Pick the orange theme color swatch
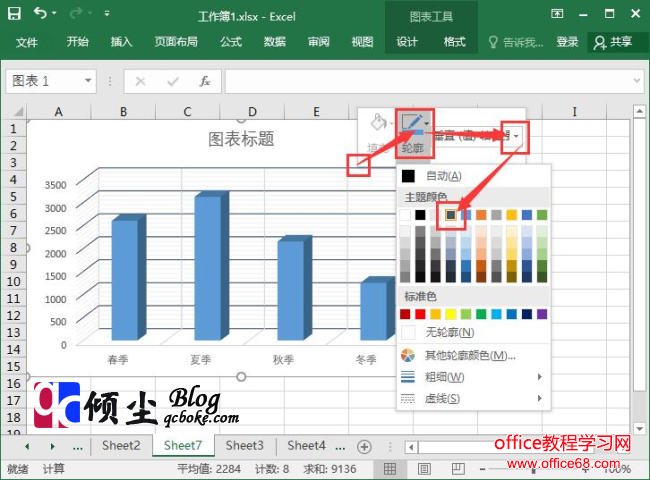The image size is (650, 480). click(x=481, y=215)
